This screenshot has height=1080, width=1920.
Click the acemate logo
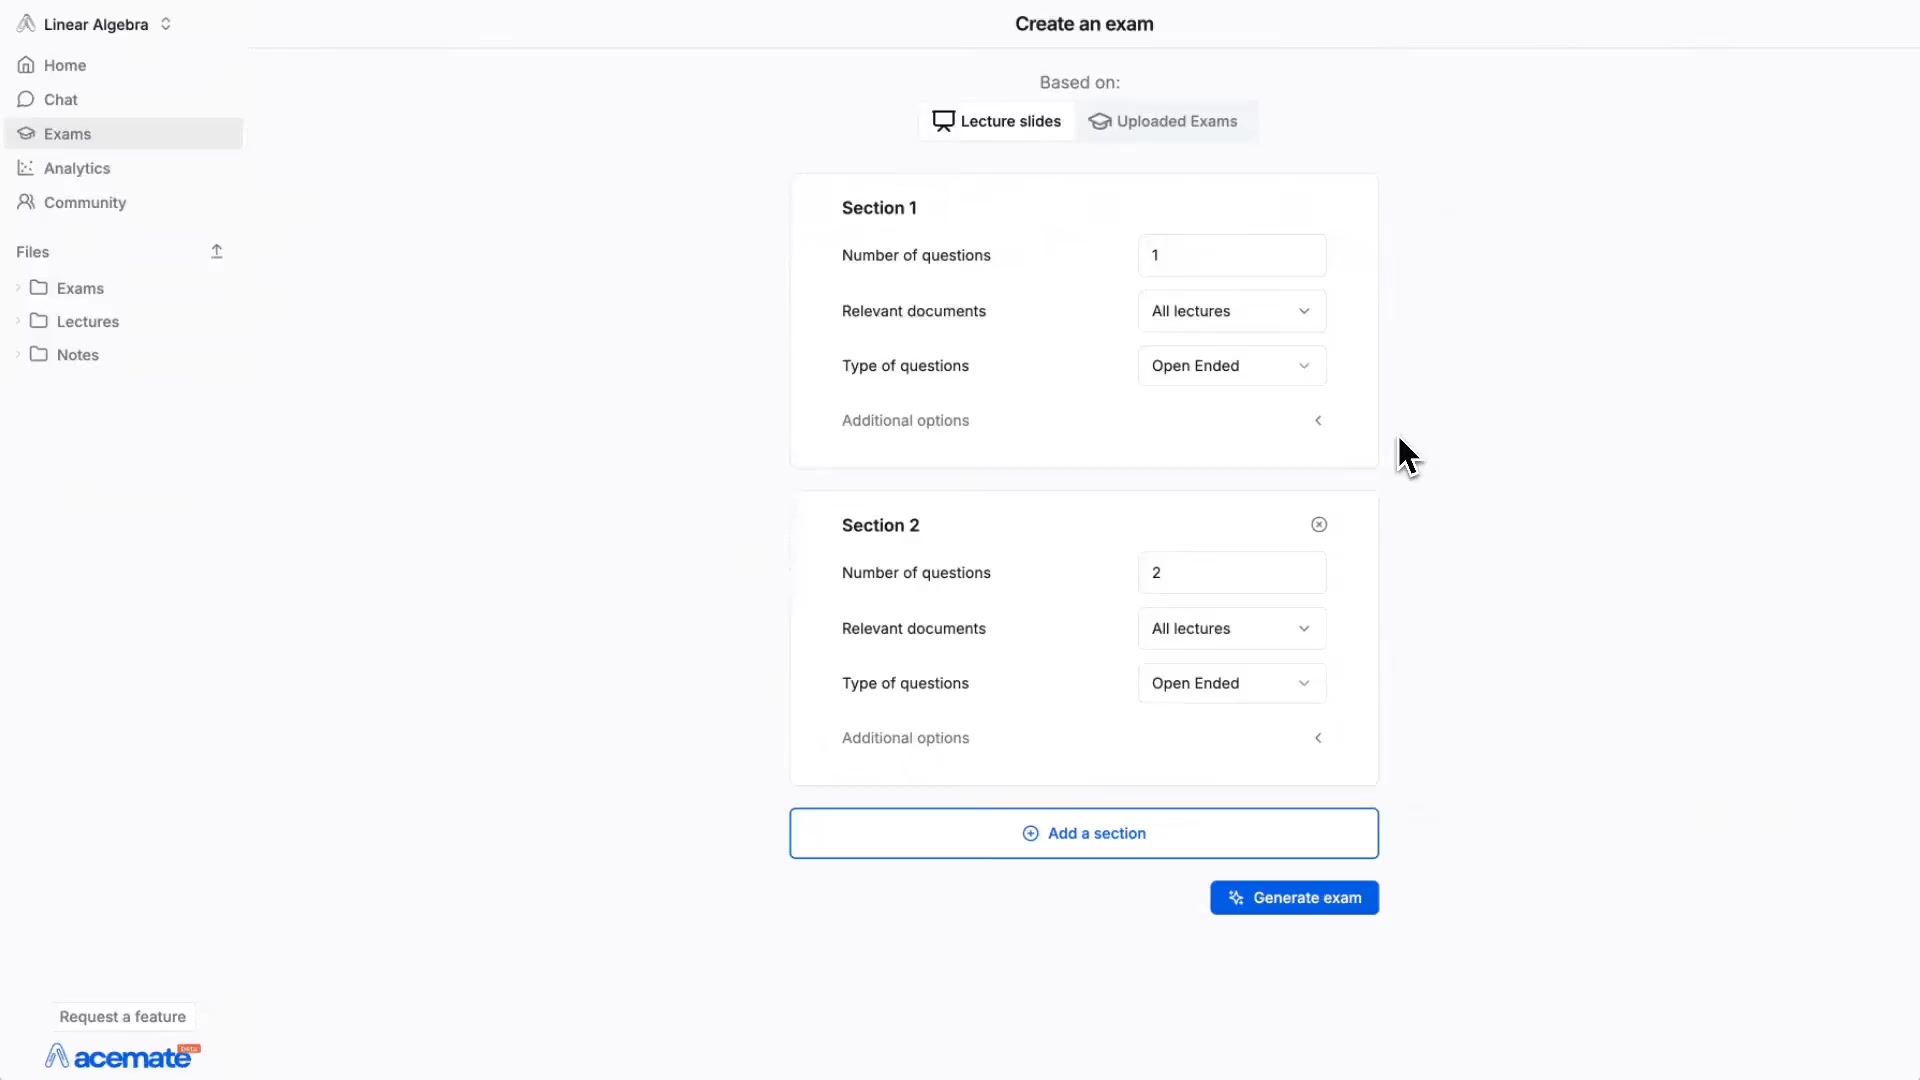[122, 1056]
